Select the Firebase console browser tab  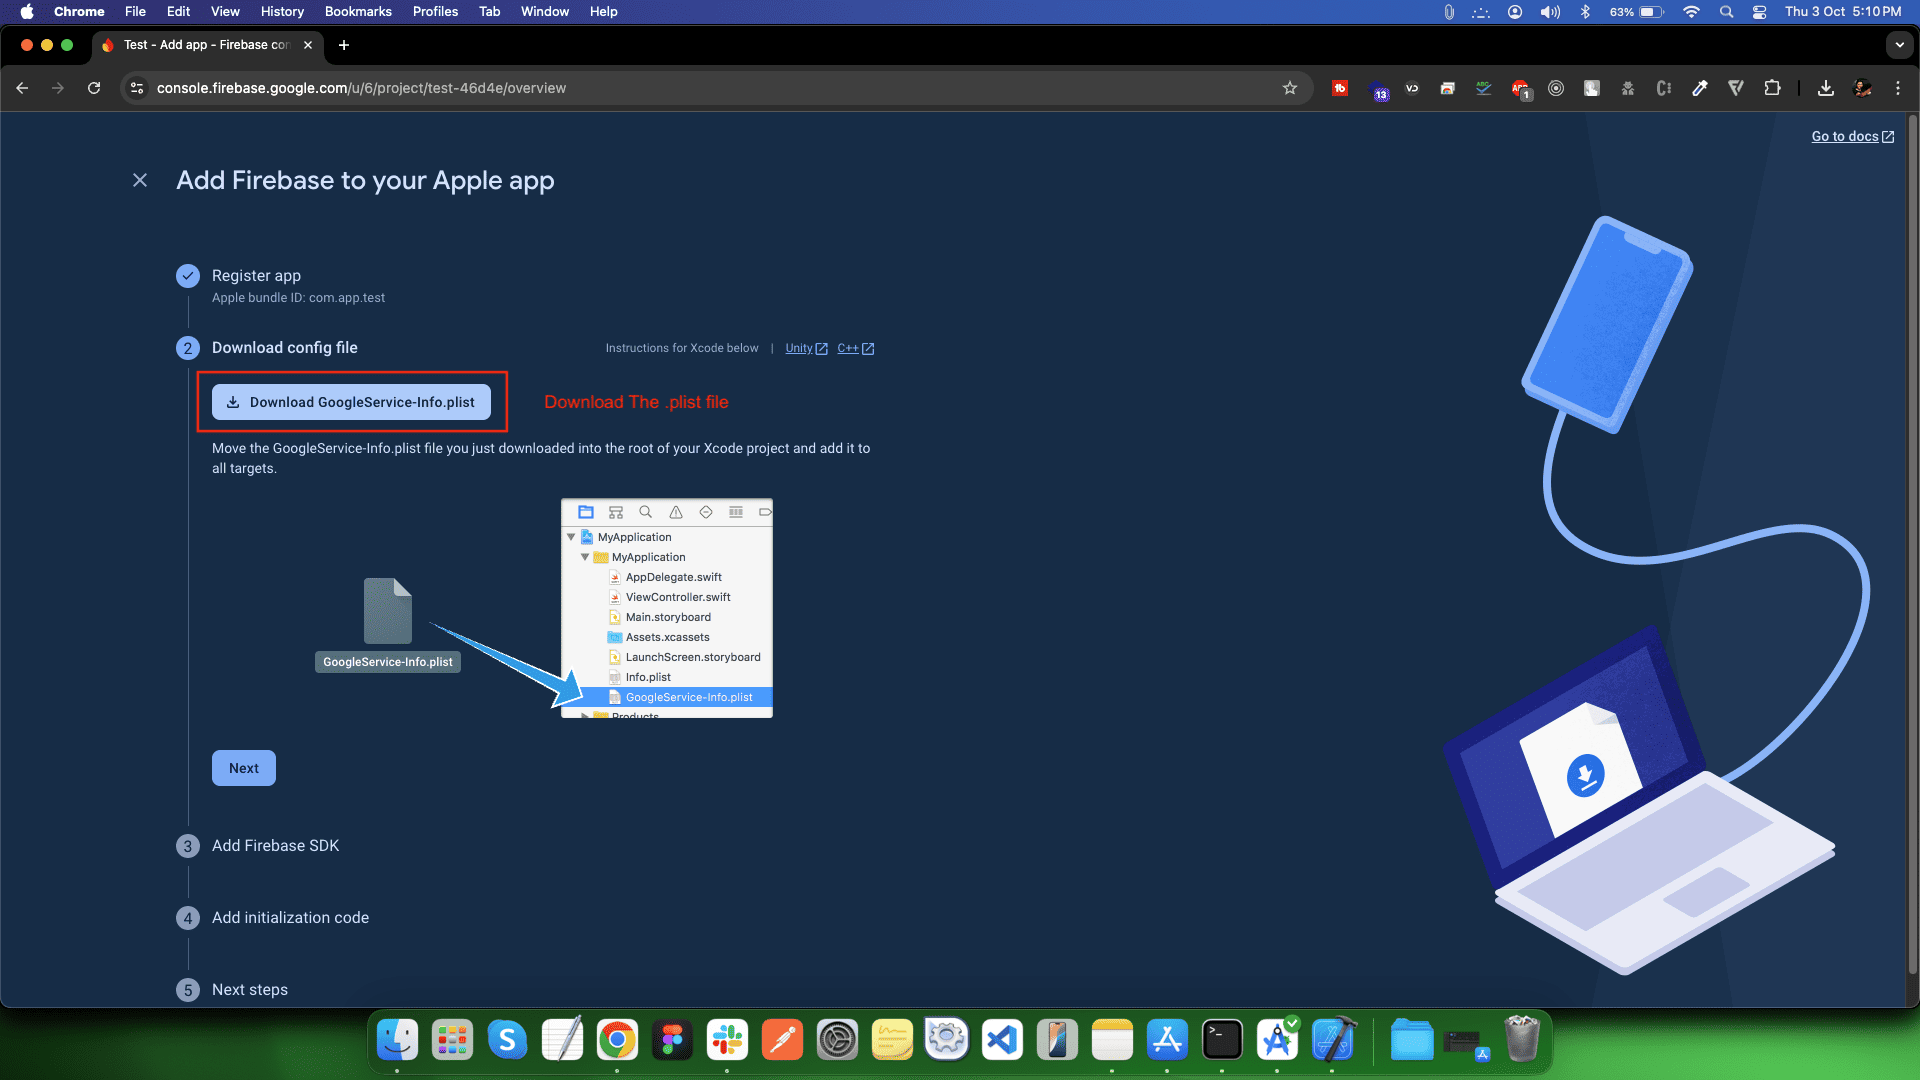tap(200, 45)
